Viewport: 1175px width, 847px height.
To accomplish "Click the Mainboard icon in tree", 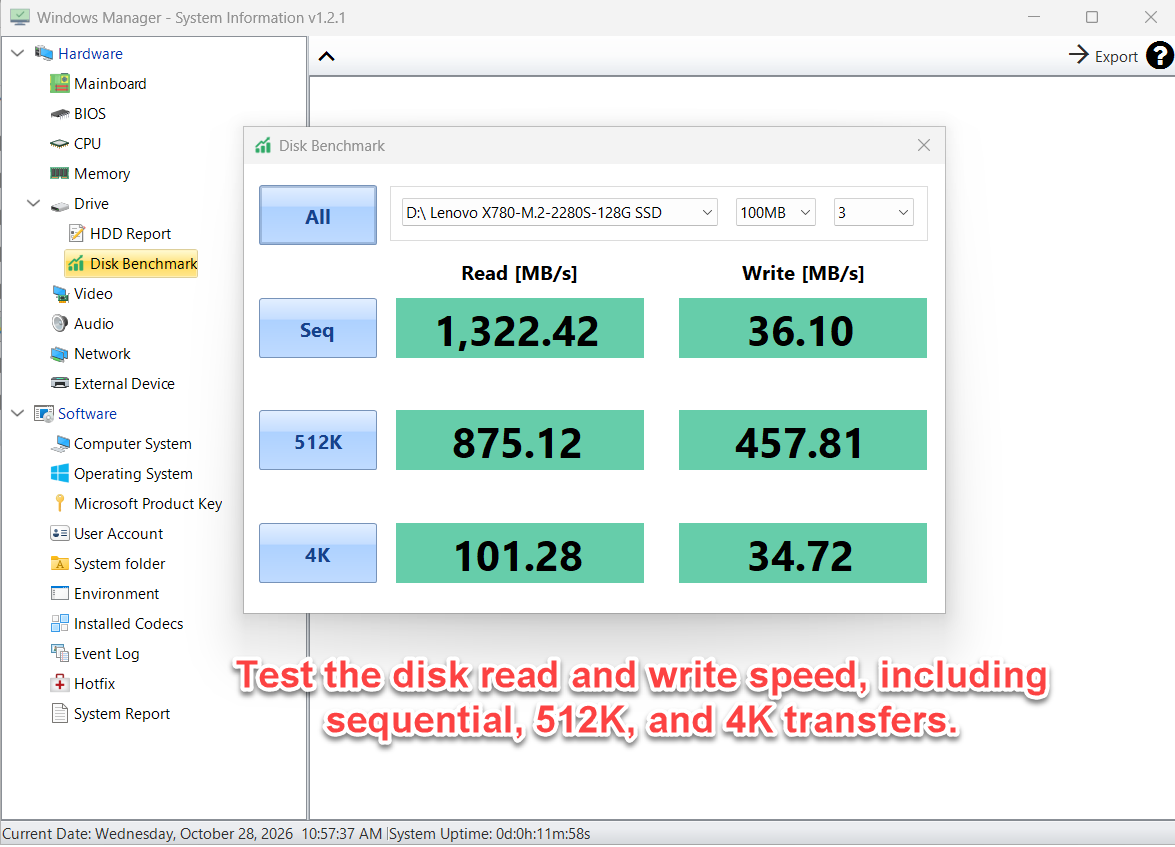I will (x=59, y=83).
